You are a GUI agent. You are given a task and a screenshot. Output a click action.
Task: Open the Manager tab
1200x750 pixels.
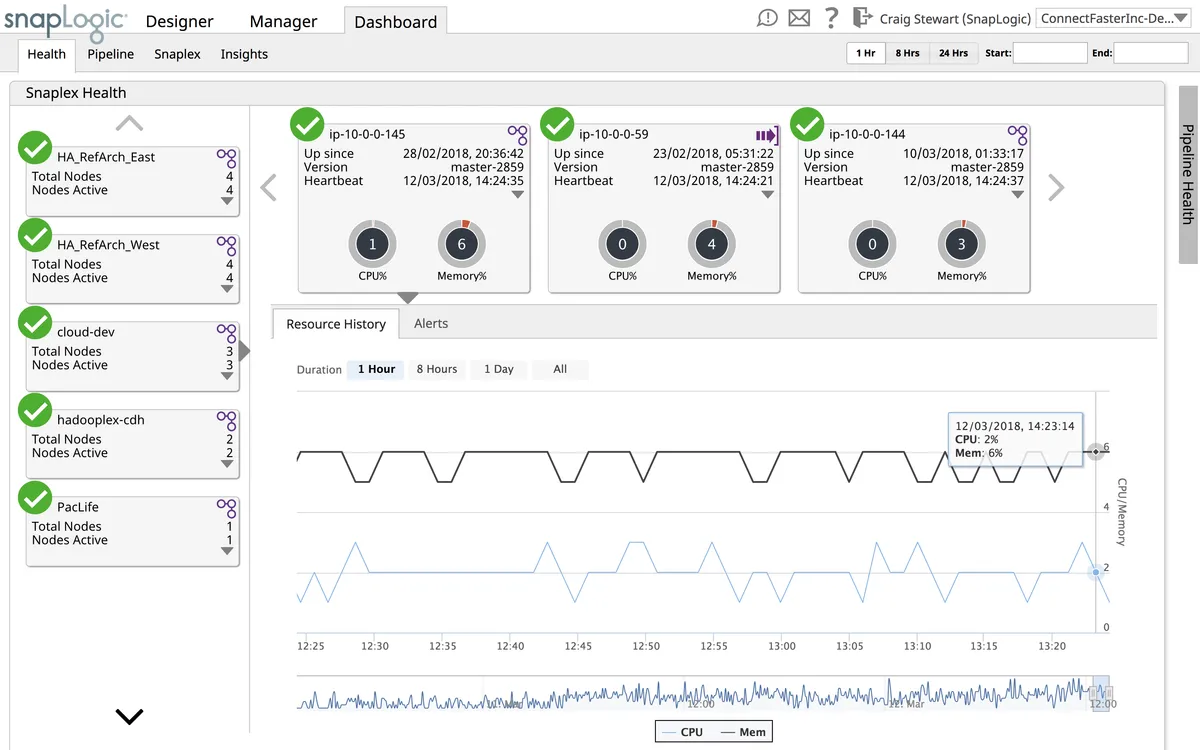[x=283, y=21]
